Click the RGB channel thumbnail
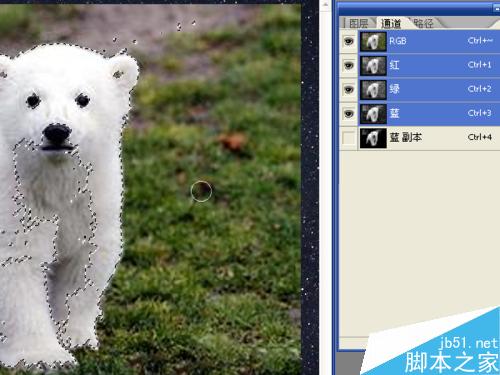Image resolution: width=500 pixels, height=375 pixels. click(x=373, y=41)
